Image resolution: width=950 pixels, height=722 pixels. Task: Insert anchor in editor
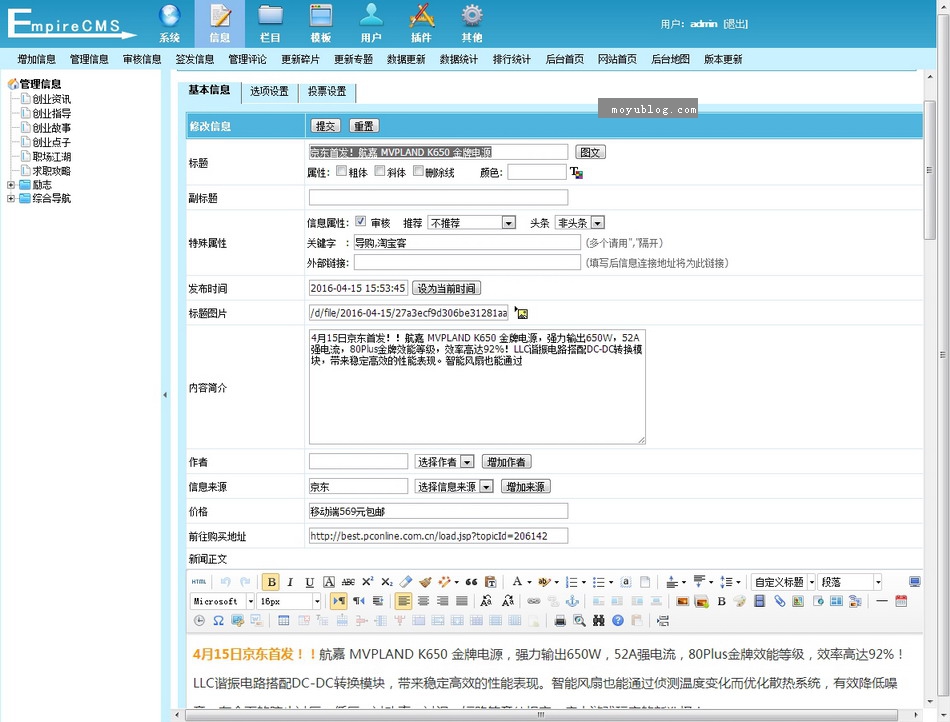[x=572, y=601]
